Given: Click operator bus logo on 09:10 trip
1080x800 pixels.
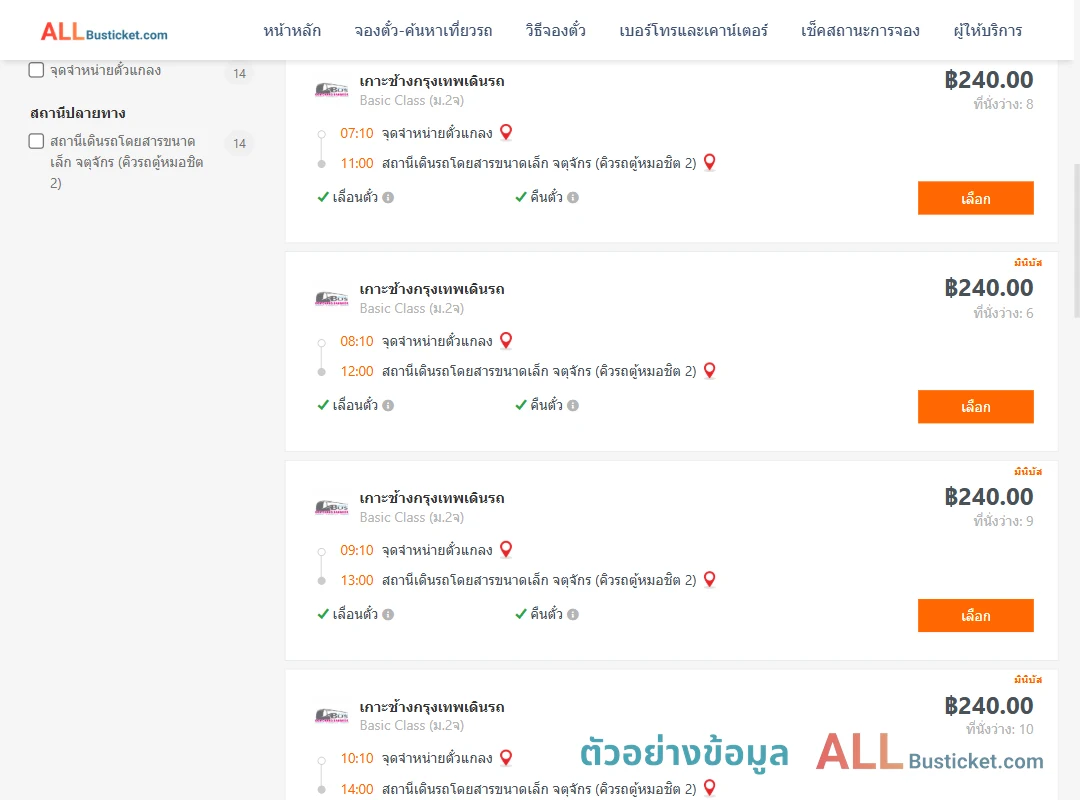Looking at the screenshot, I should [331, 507].
